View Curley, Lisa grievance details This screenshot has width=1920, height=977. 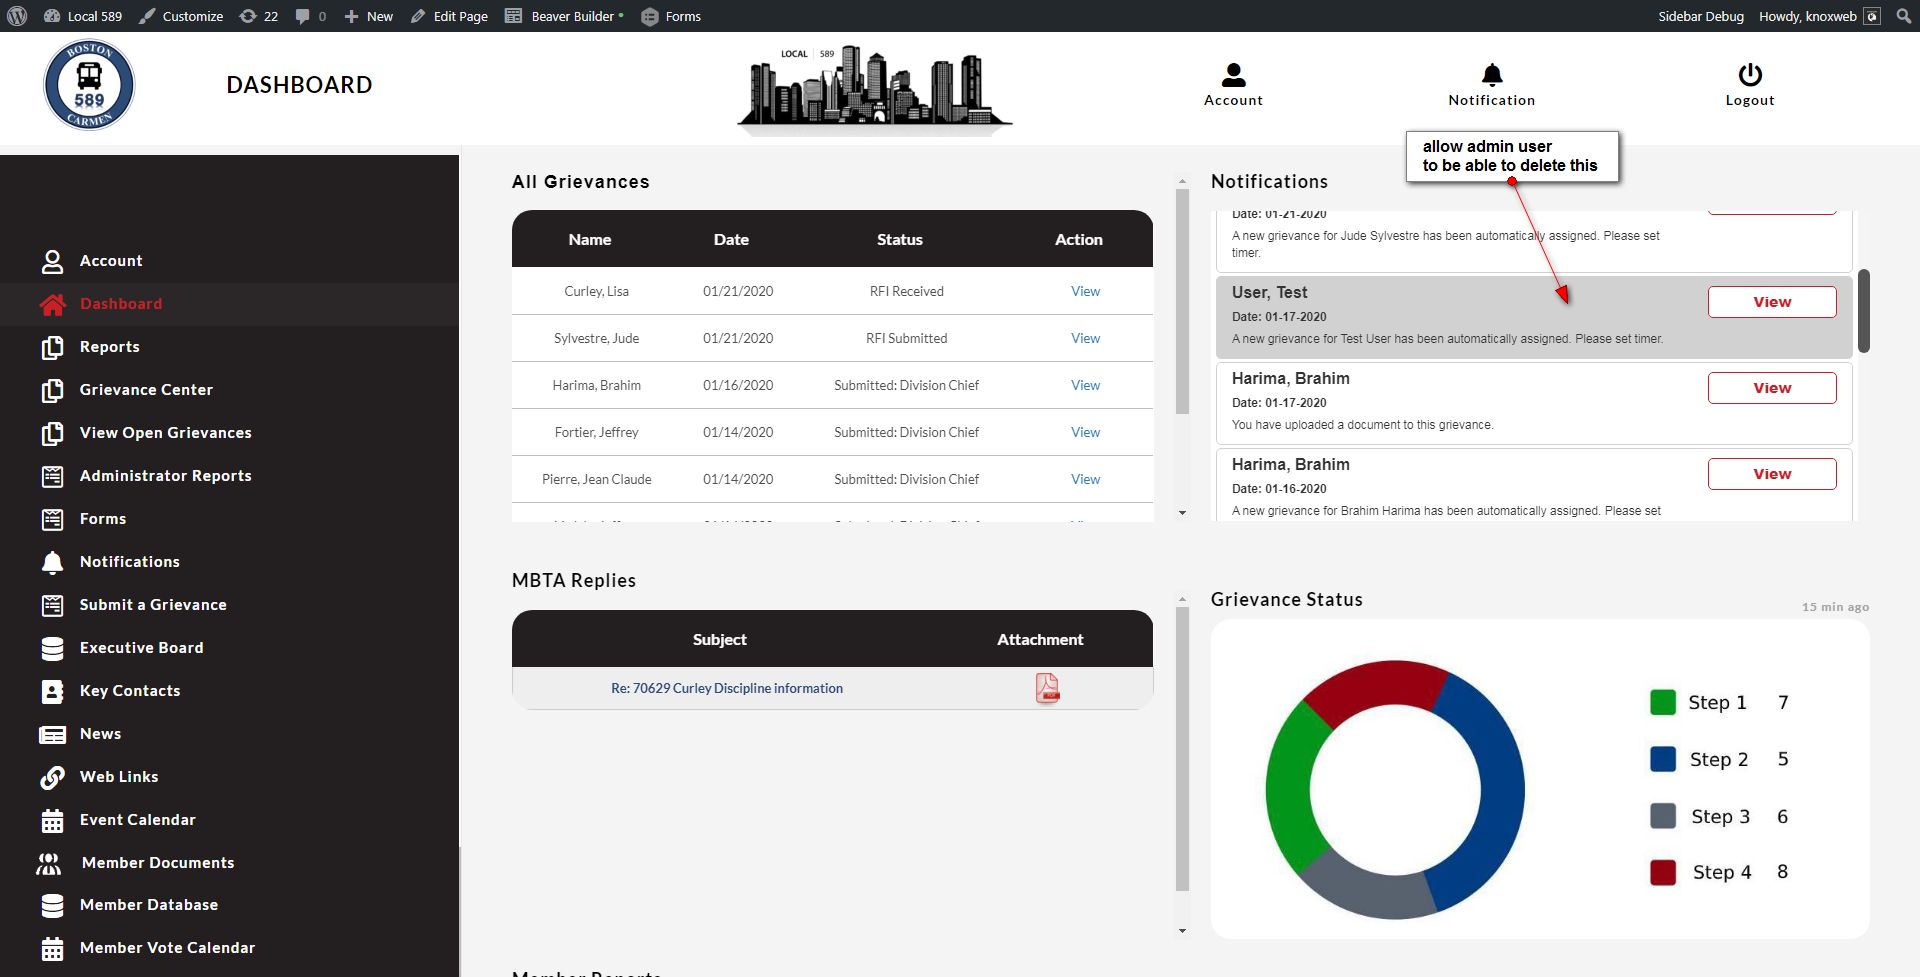pyautogui.click(x=1085, y=292)
